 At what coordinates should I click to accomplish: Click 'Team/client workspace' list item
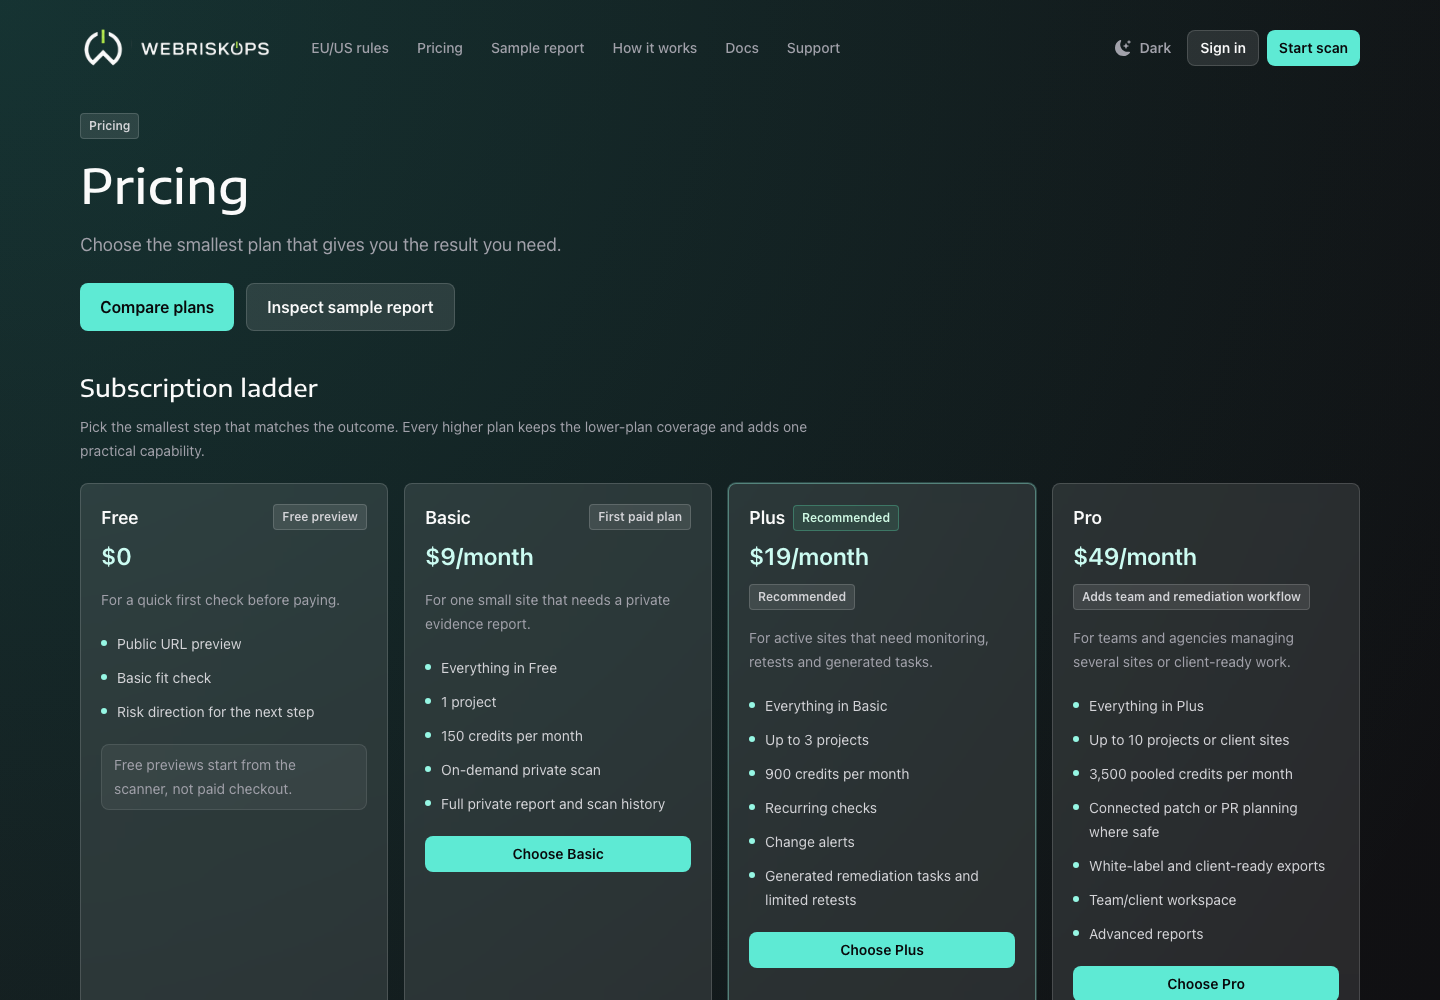[1163, 900]
